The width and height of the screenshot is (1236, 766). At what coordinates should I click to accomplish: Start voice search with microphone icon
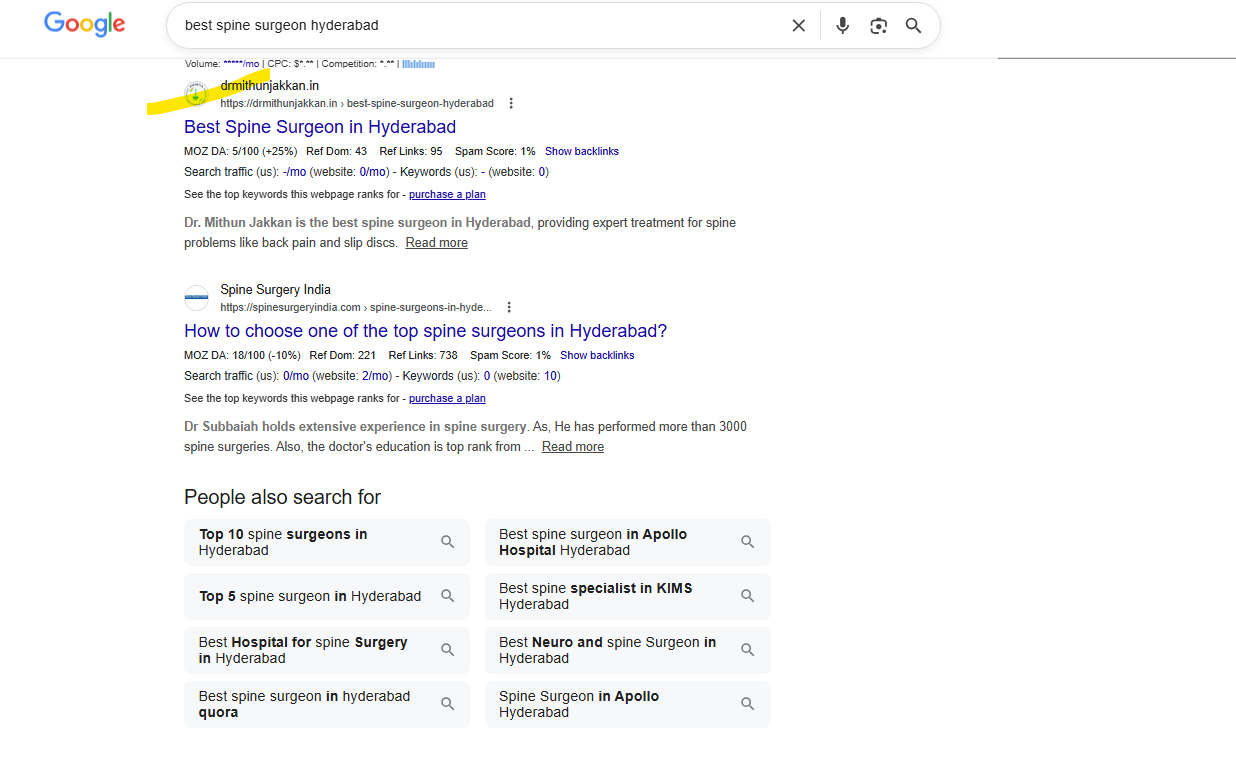click(x=843, y=26)
